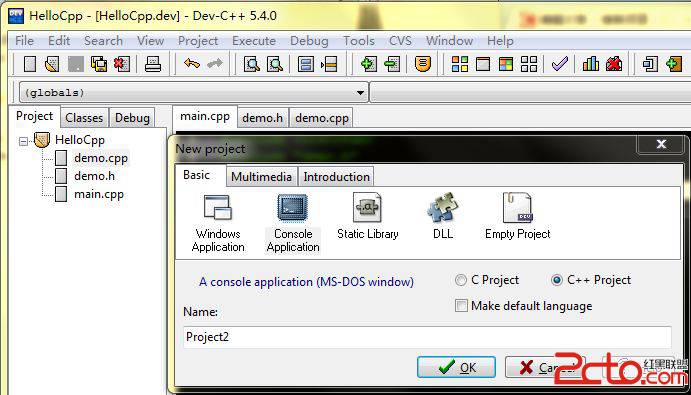Switch to the Debug sidebar tab
The width and height of the screenshot is (691, 395).
coord(132,118)
